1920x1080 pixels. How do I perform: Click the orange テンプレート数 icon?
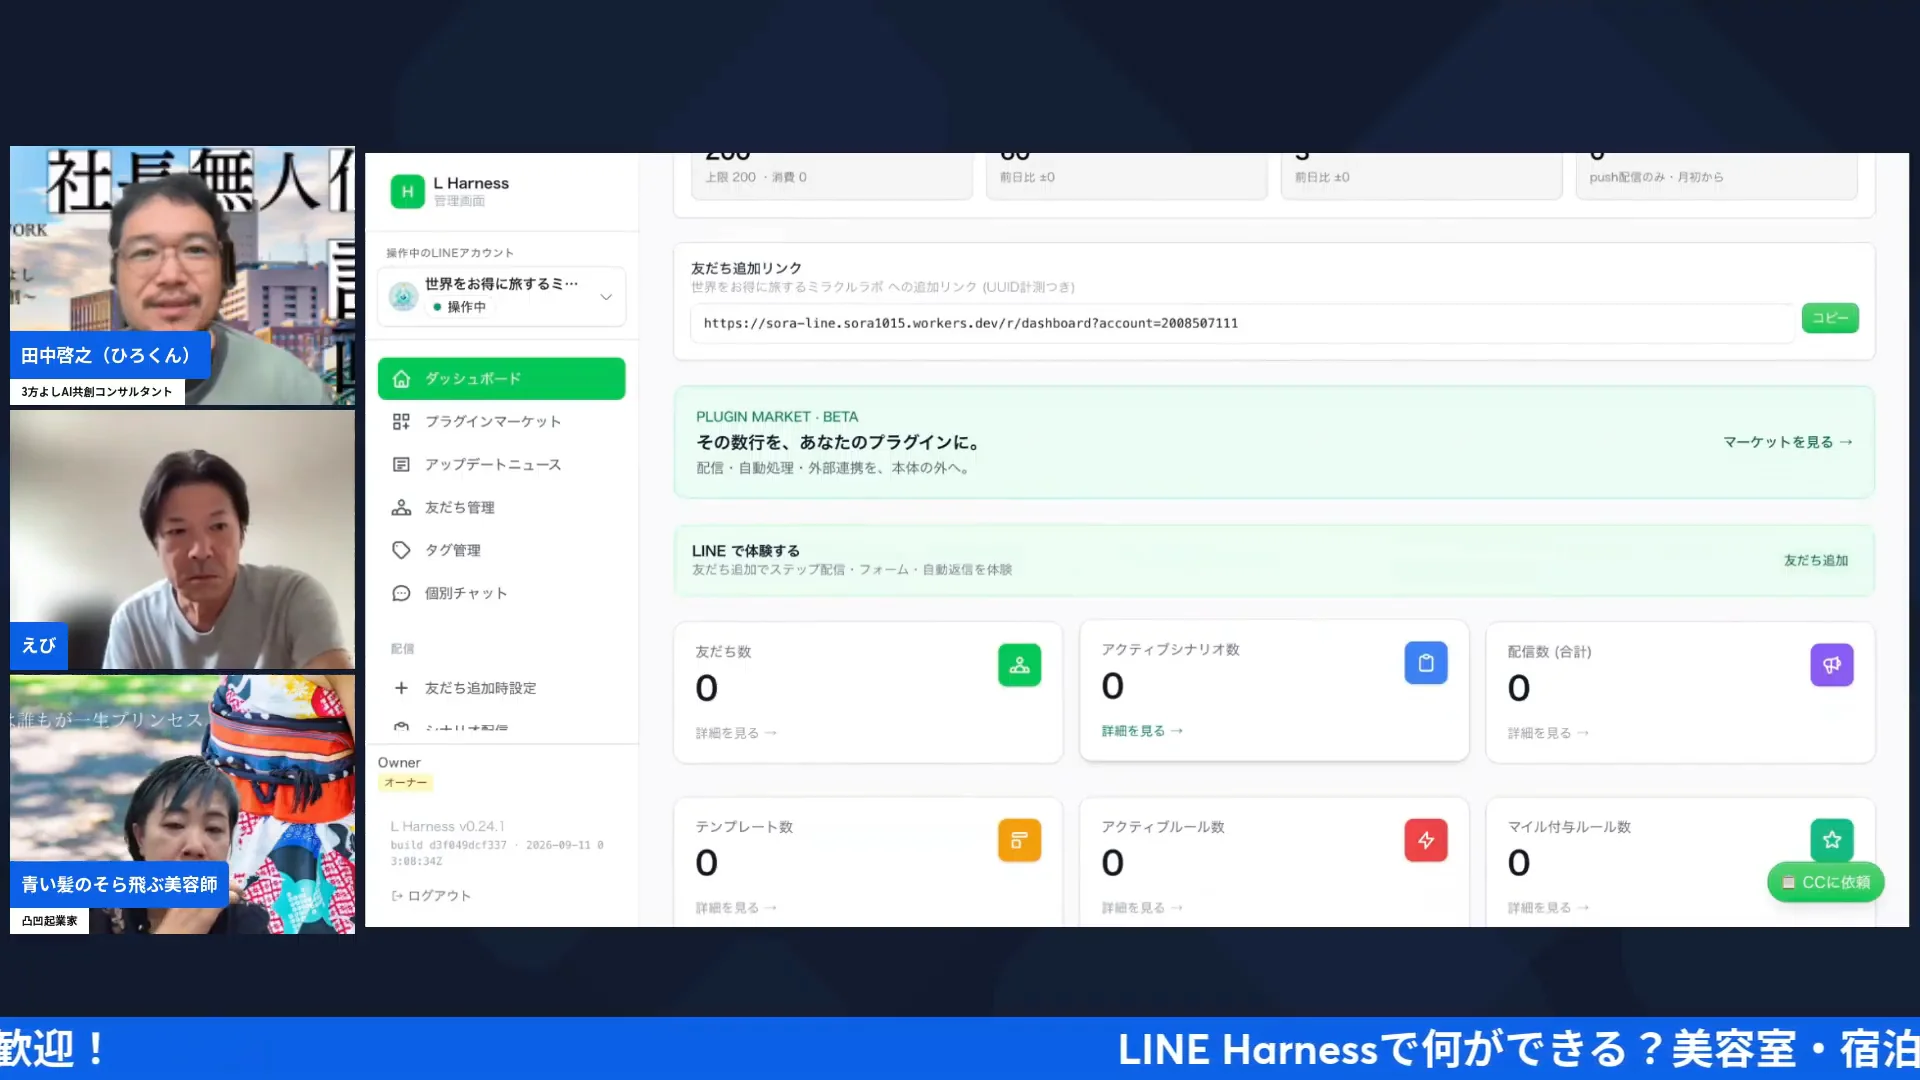[x=1019, y=840]
